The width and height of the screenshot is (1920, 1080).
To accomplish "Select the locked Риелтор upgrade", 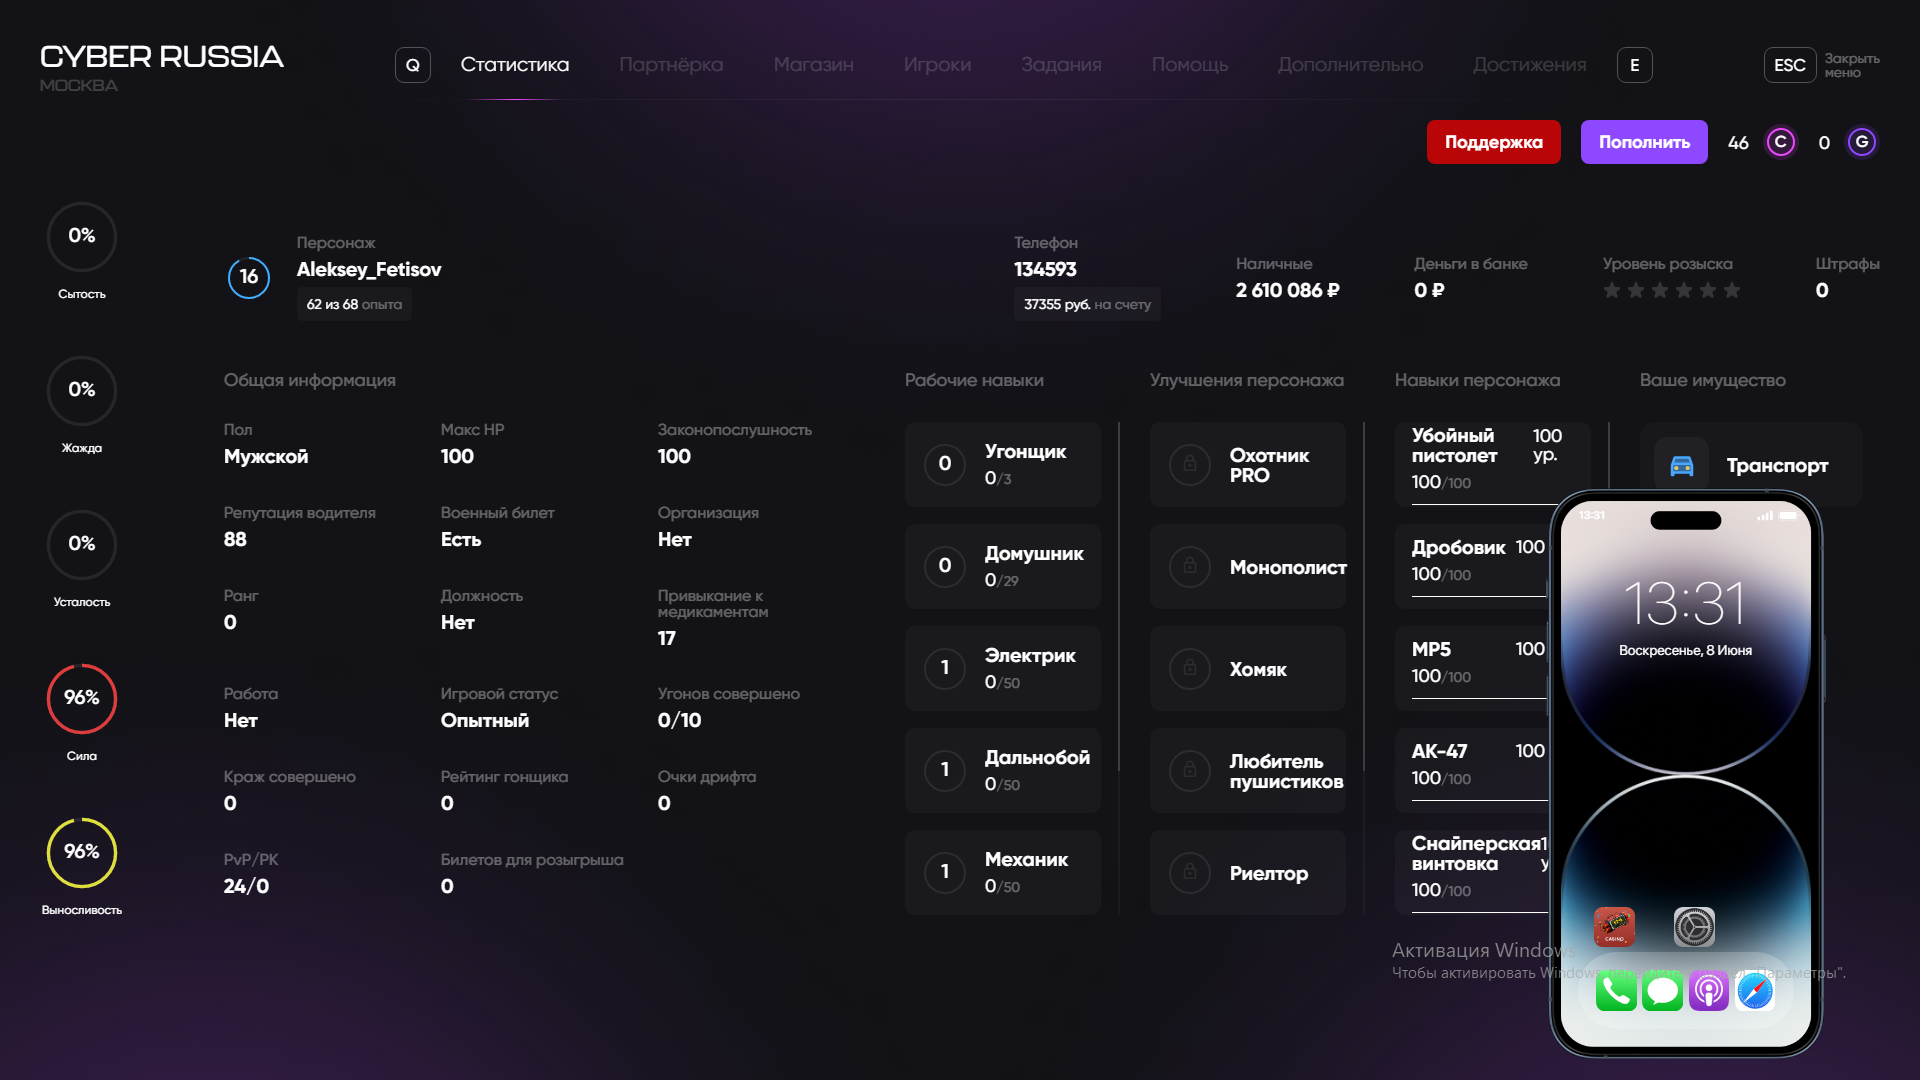I will (x=1247, y=873).
